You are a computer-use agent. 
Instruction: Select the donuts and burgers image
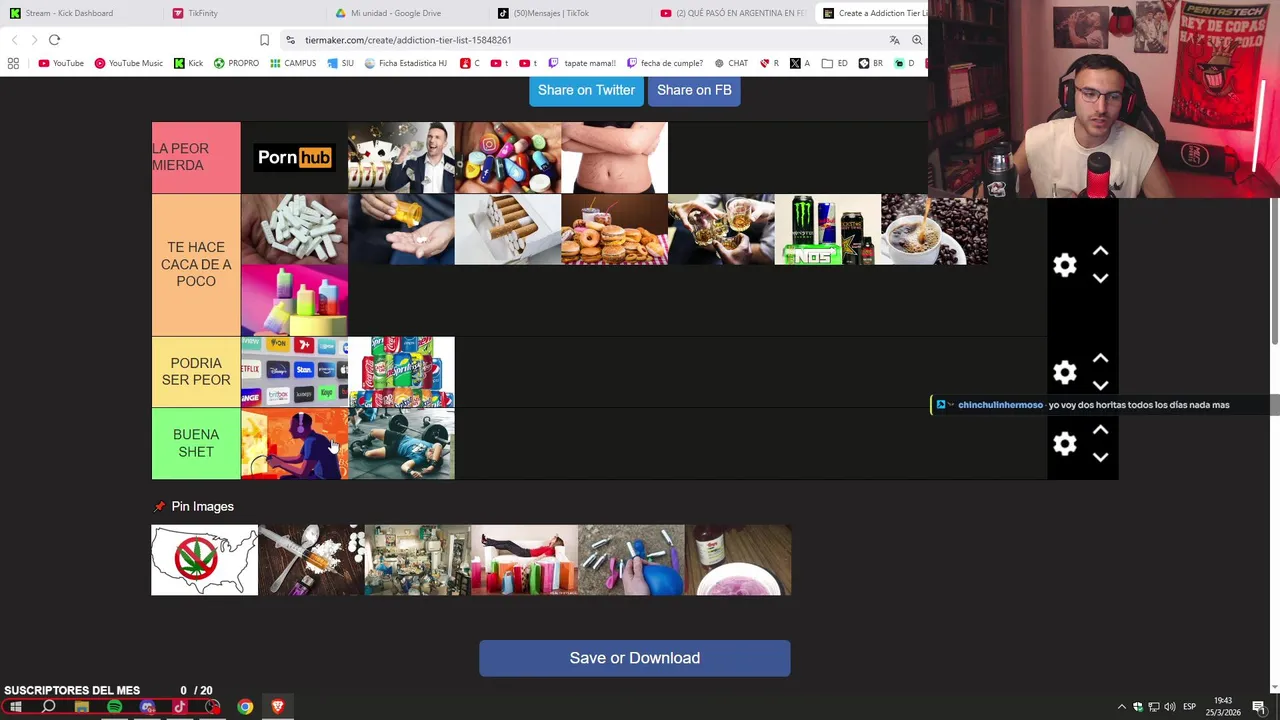[x=614, y=229]
